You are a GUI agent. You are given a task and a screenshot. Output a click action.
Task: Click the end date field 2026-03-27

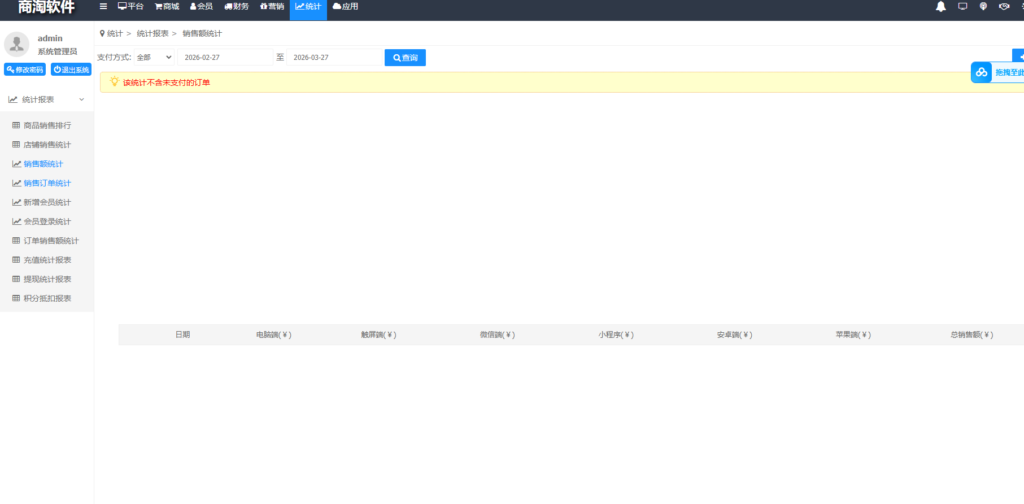tap(336, 58)
